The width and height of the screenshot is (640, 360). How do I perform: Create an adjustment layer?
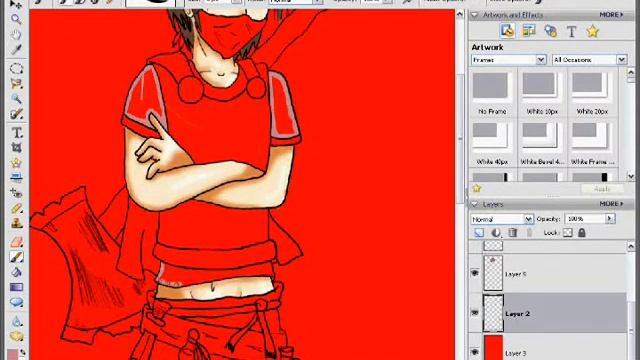pos(496,233)
